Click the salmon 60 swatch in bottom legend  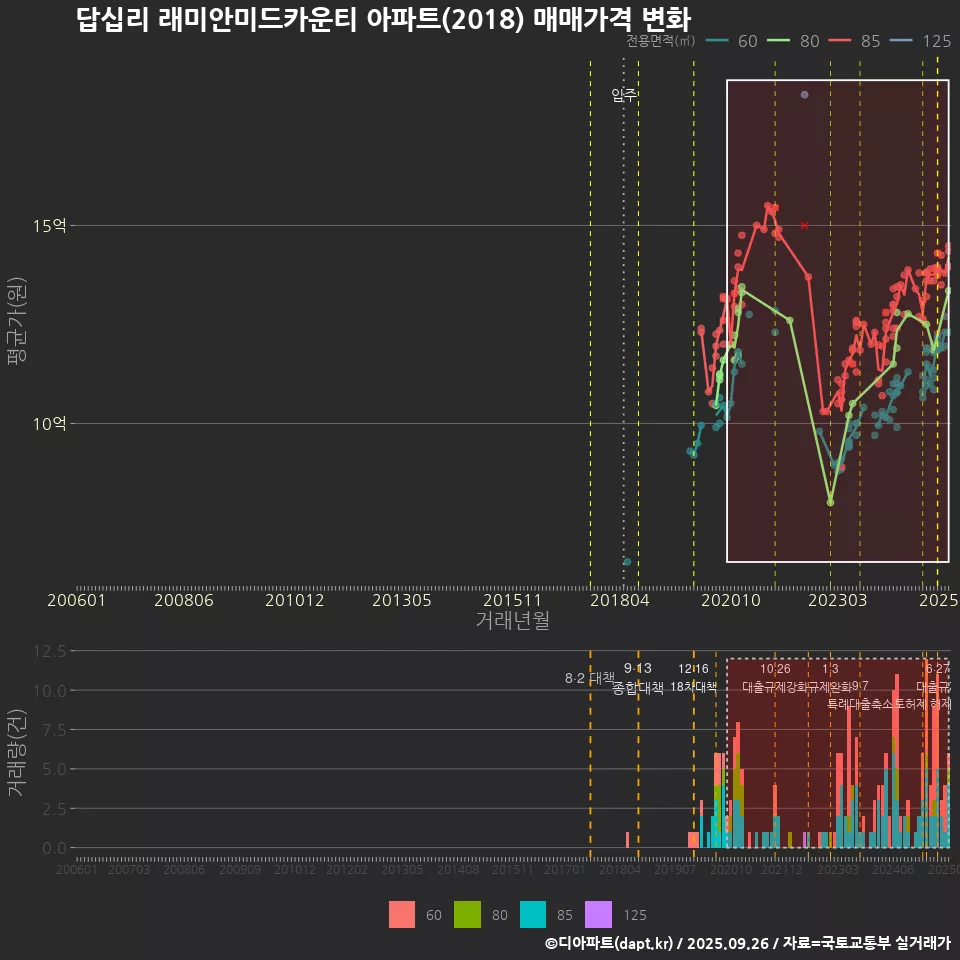(401, 914)
